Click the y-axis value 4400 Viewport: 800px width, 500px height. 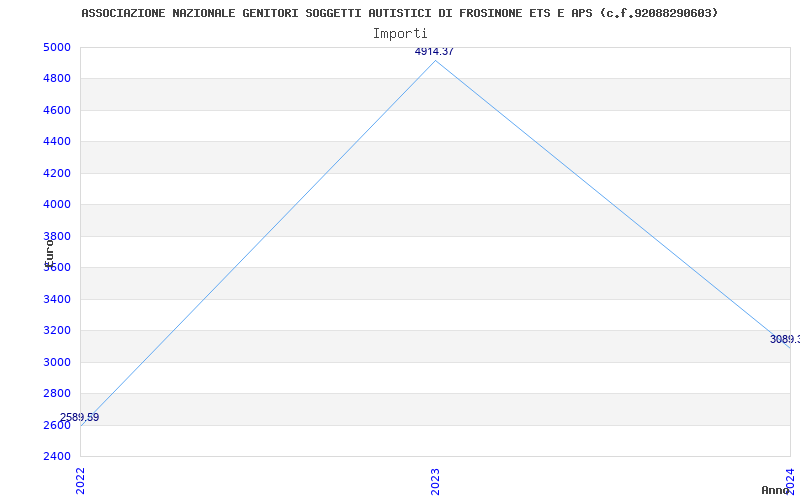(56, 141)
